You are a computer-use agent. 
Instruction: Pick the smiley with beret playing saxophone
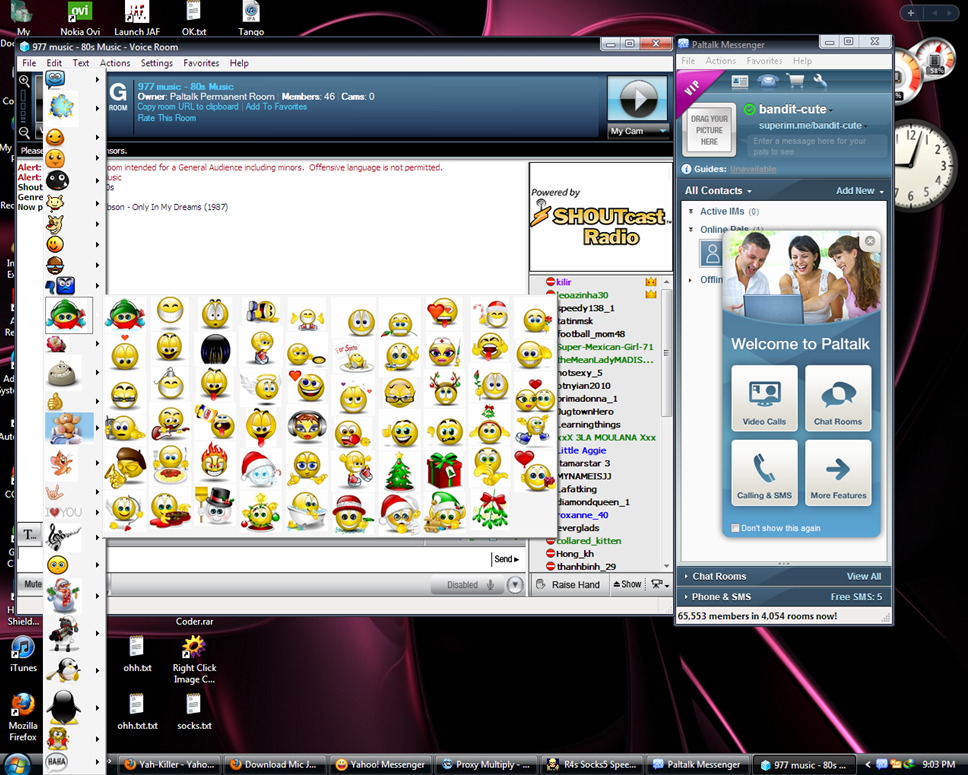pyautogui.click(x=125, y=469)
